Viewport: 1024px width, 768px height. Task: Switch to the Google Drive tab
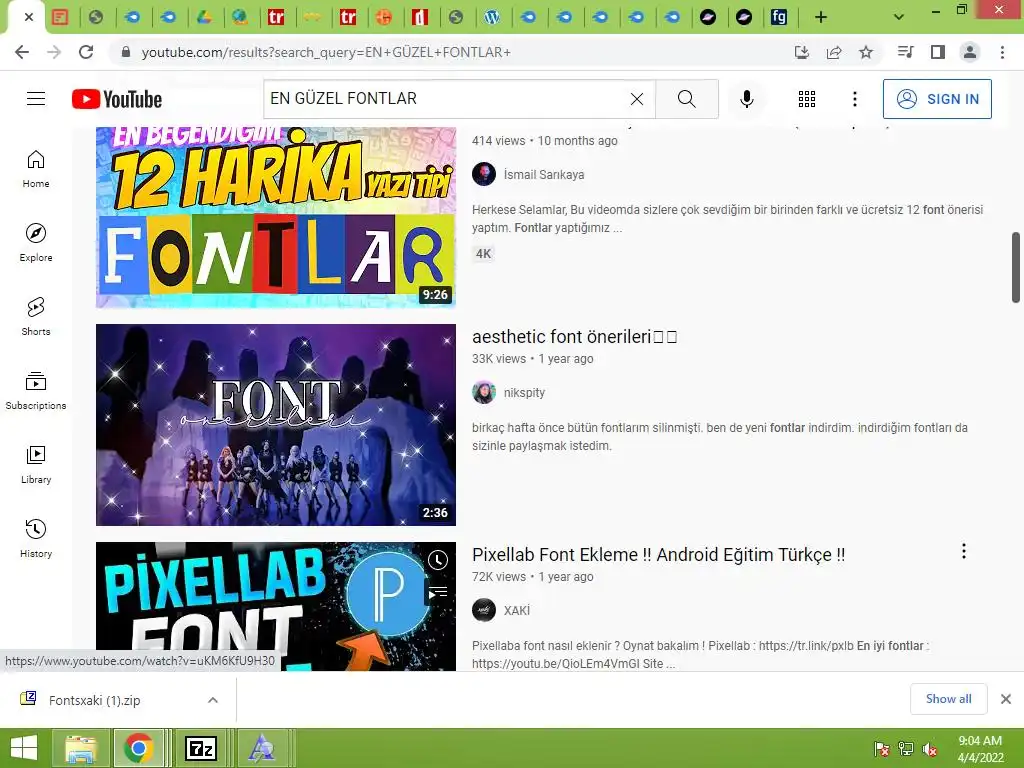pos(204,18)
